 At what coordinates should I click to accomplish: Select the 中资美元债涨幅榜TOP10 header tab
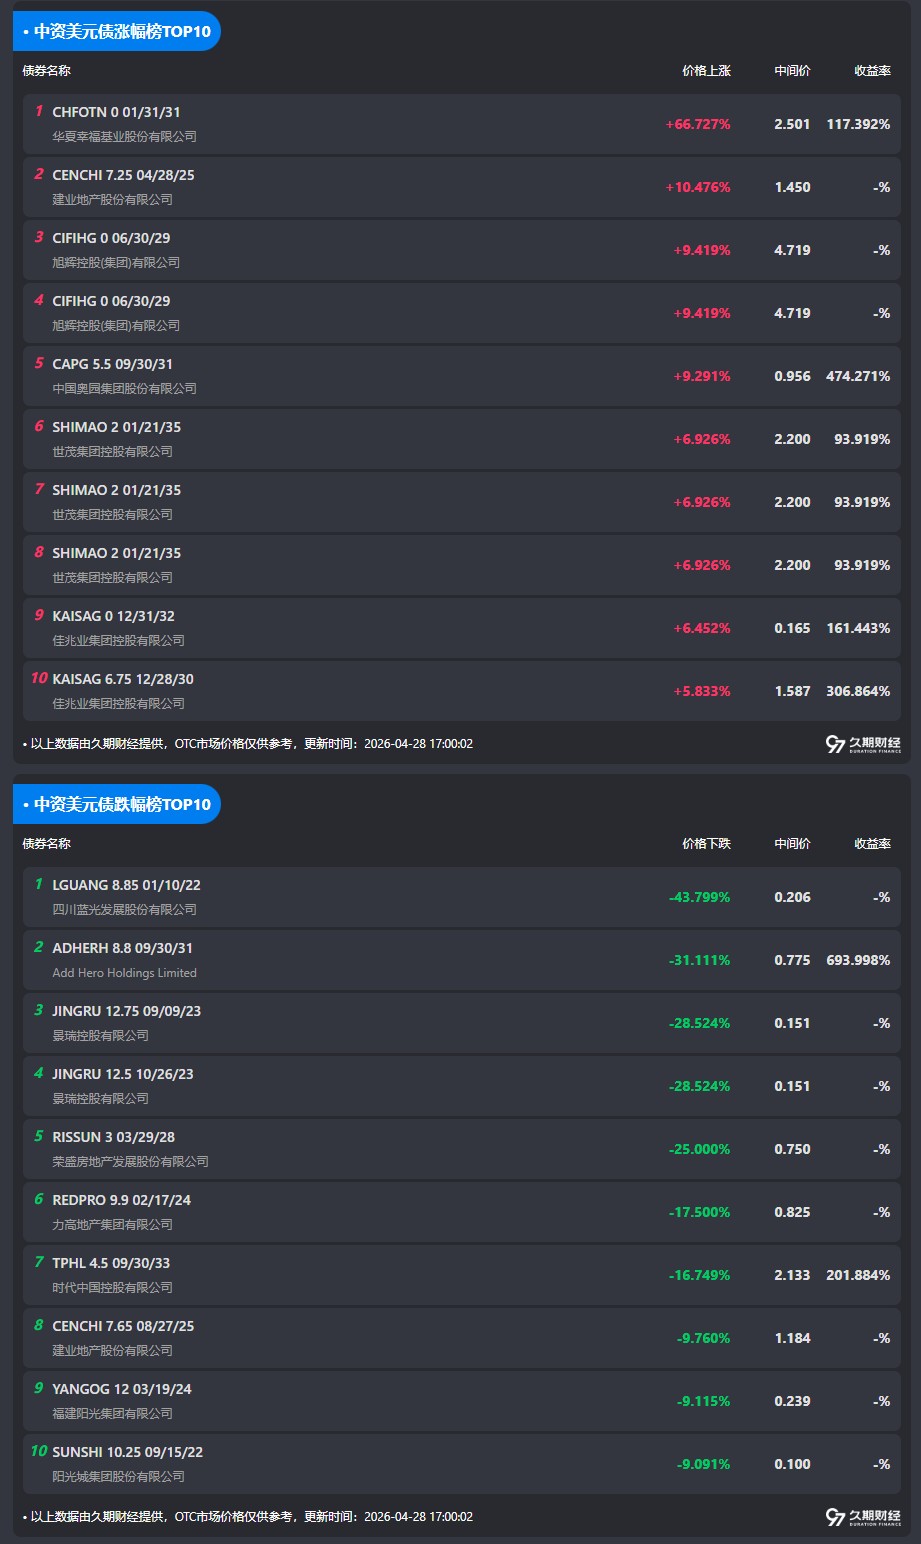tap(117, 31)
